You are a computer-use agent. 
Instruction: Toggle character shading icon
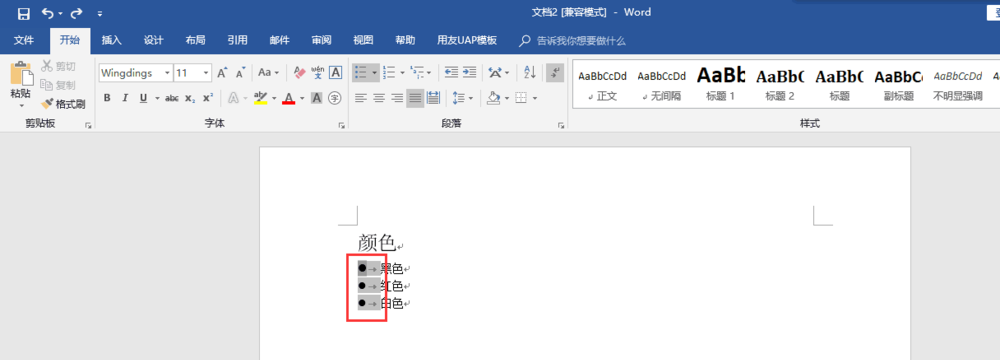coord(316,98)
